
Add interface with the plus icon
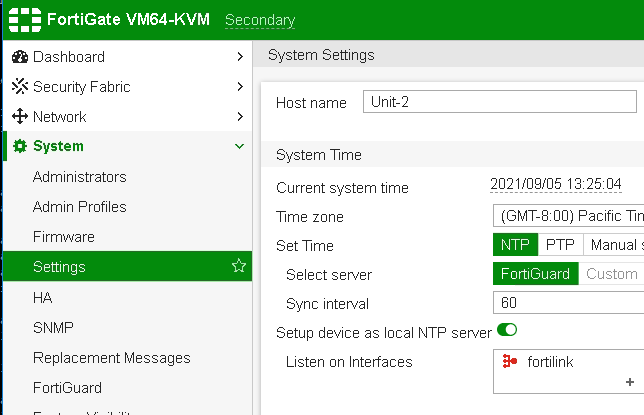[x=630, y=382]
